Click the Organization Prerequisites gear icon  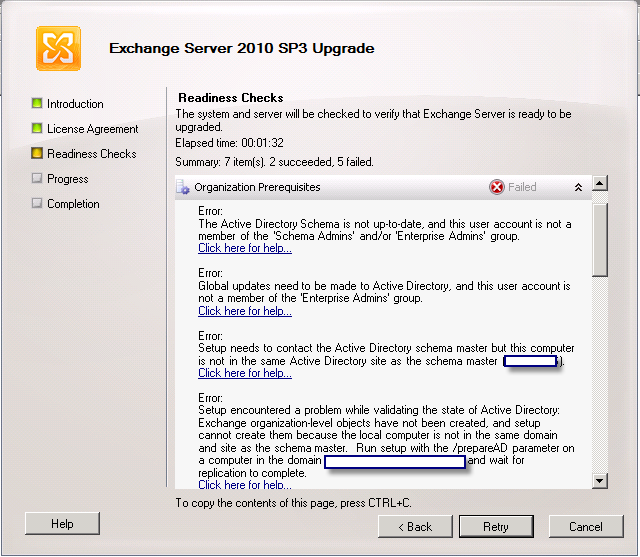183,187
